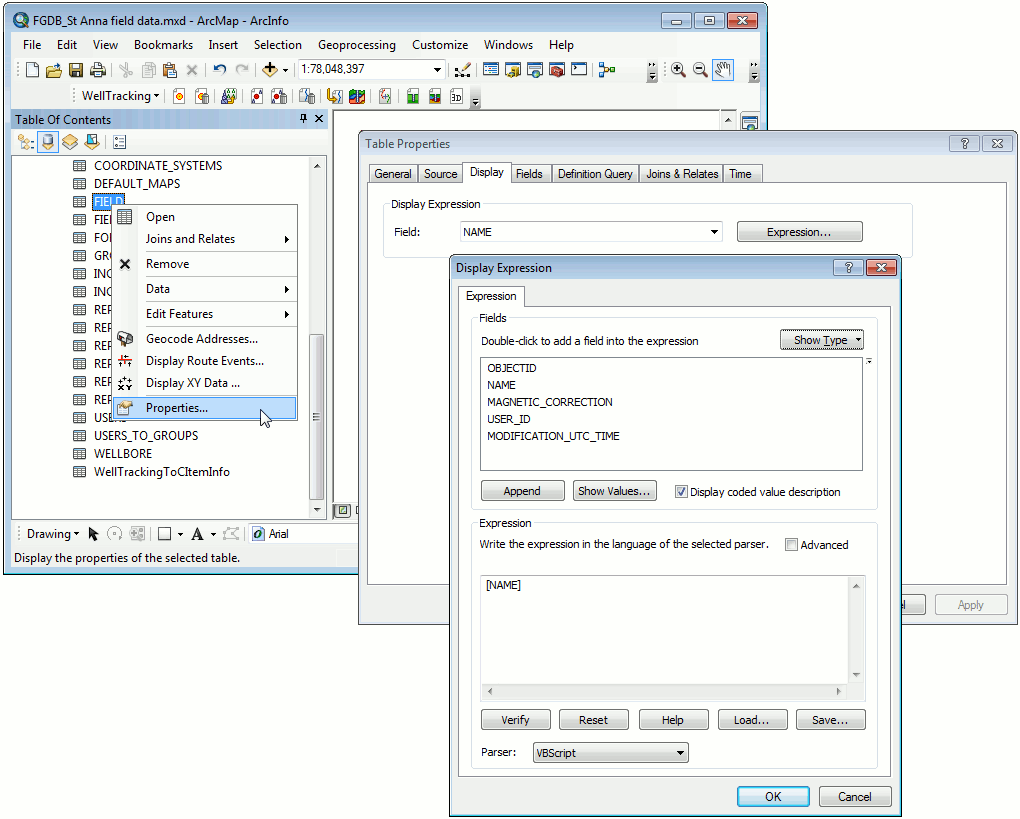Viewport: 1020px width, 819px height.
Task: Choose Properties... in the context menu
Action: tap(205, 408)
